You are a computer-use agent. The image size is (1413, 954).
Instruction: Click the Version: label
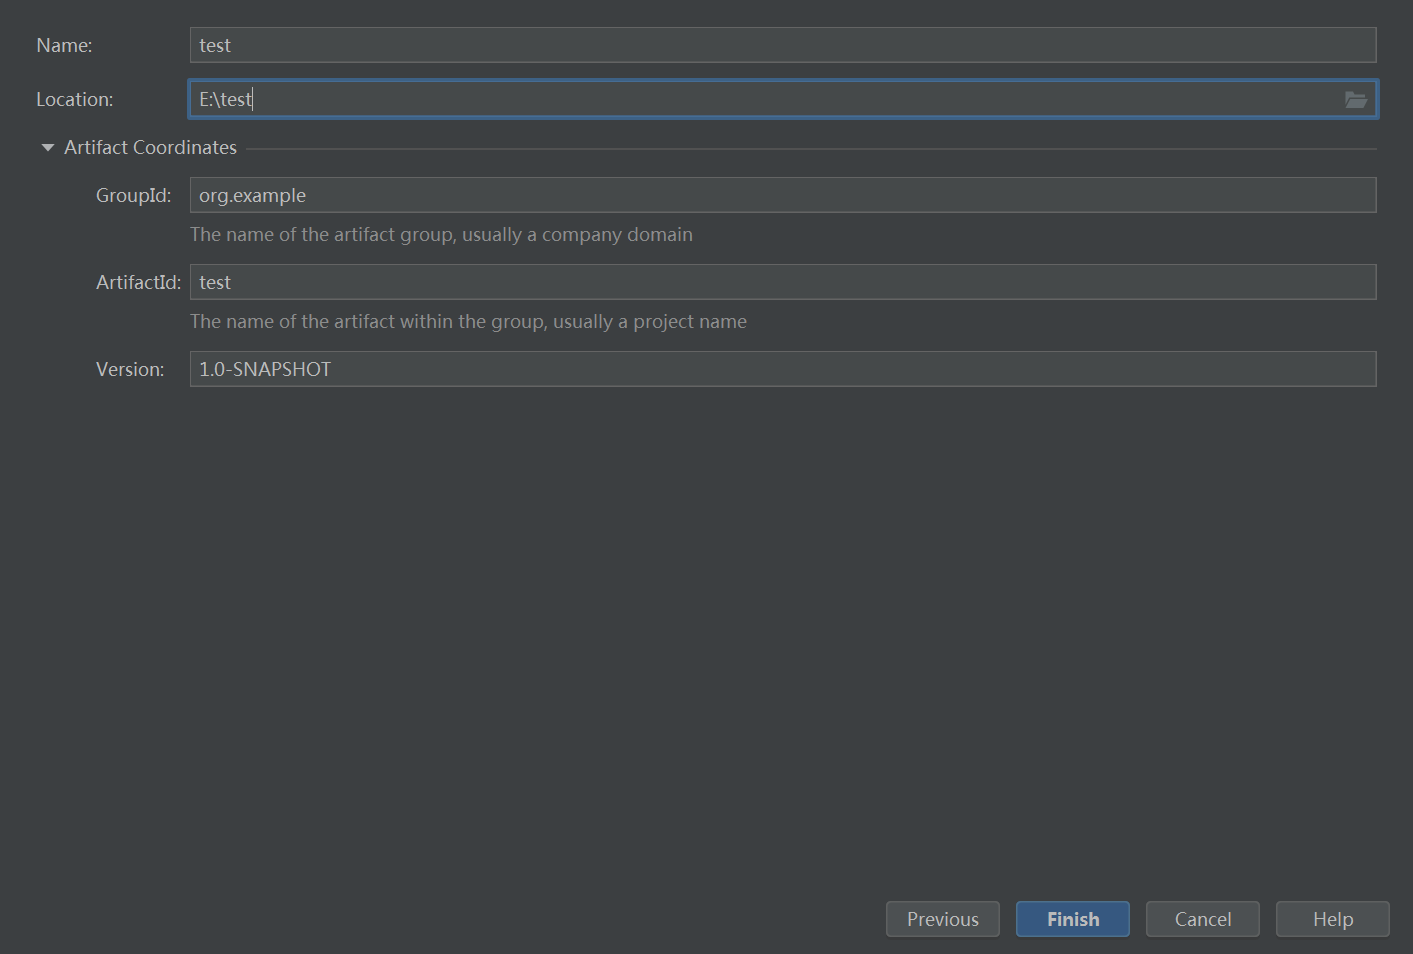(130, 369)
